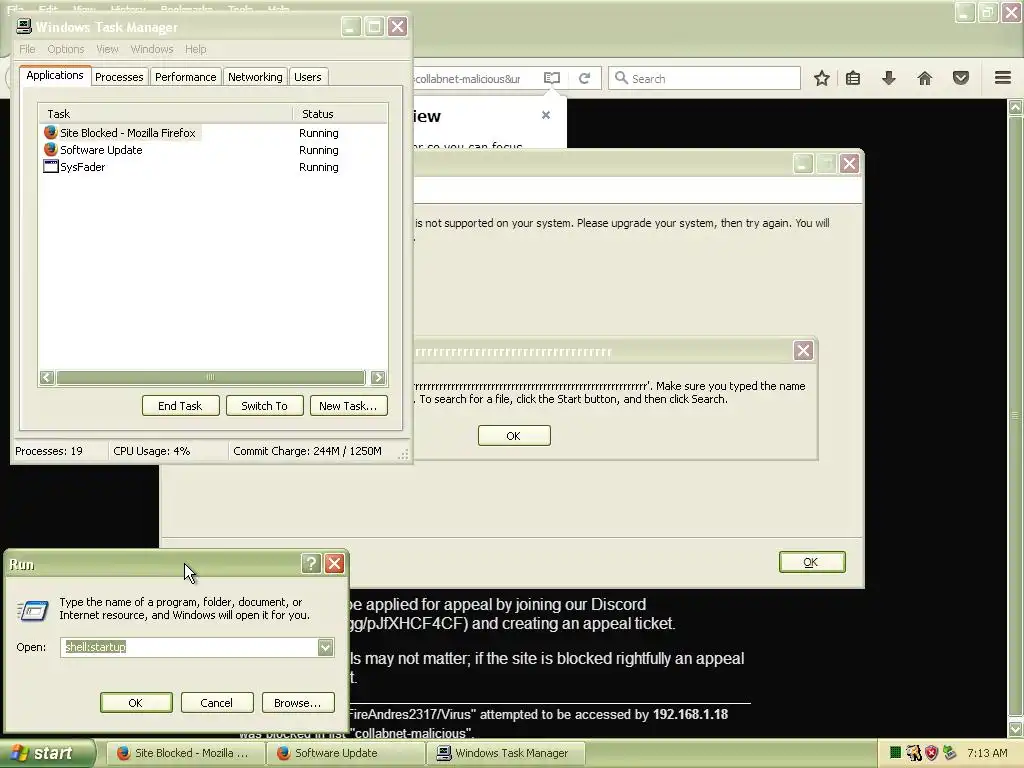
Task: Click the Open text field in Run dialog
Action: pyautogui.click(x=189, y=647)
